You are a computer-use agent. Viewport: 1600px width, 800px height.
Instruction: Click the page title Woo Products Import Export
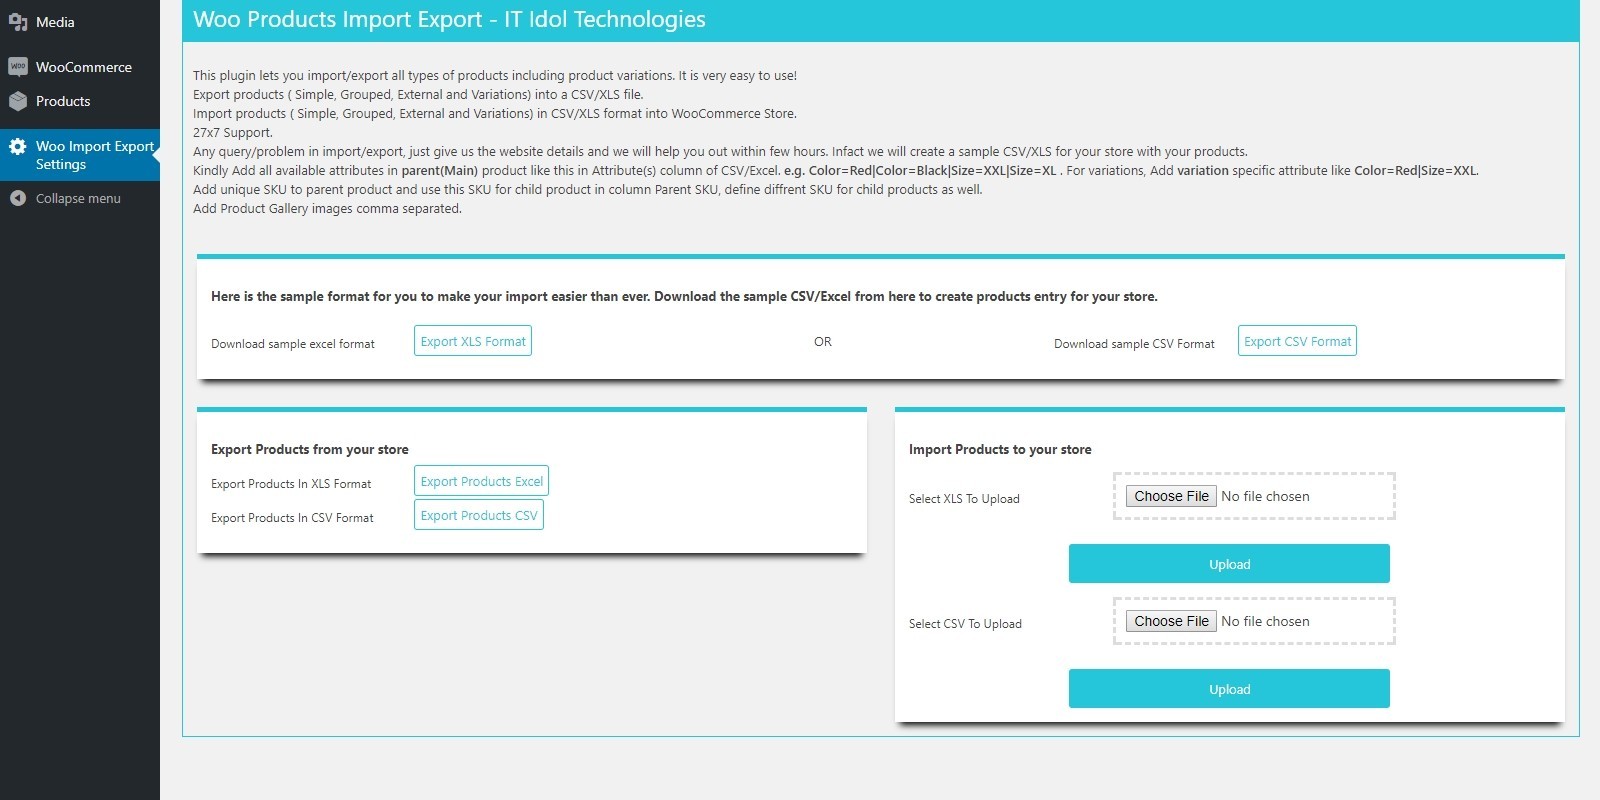pos(449,19)
